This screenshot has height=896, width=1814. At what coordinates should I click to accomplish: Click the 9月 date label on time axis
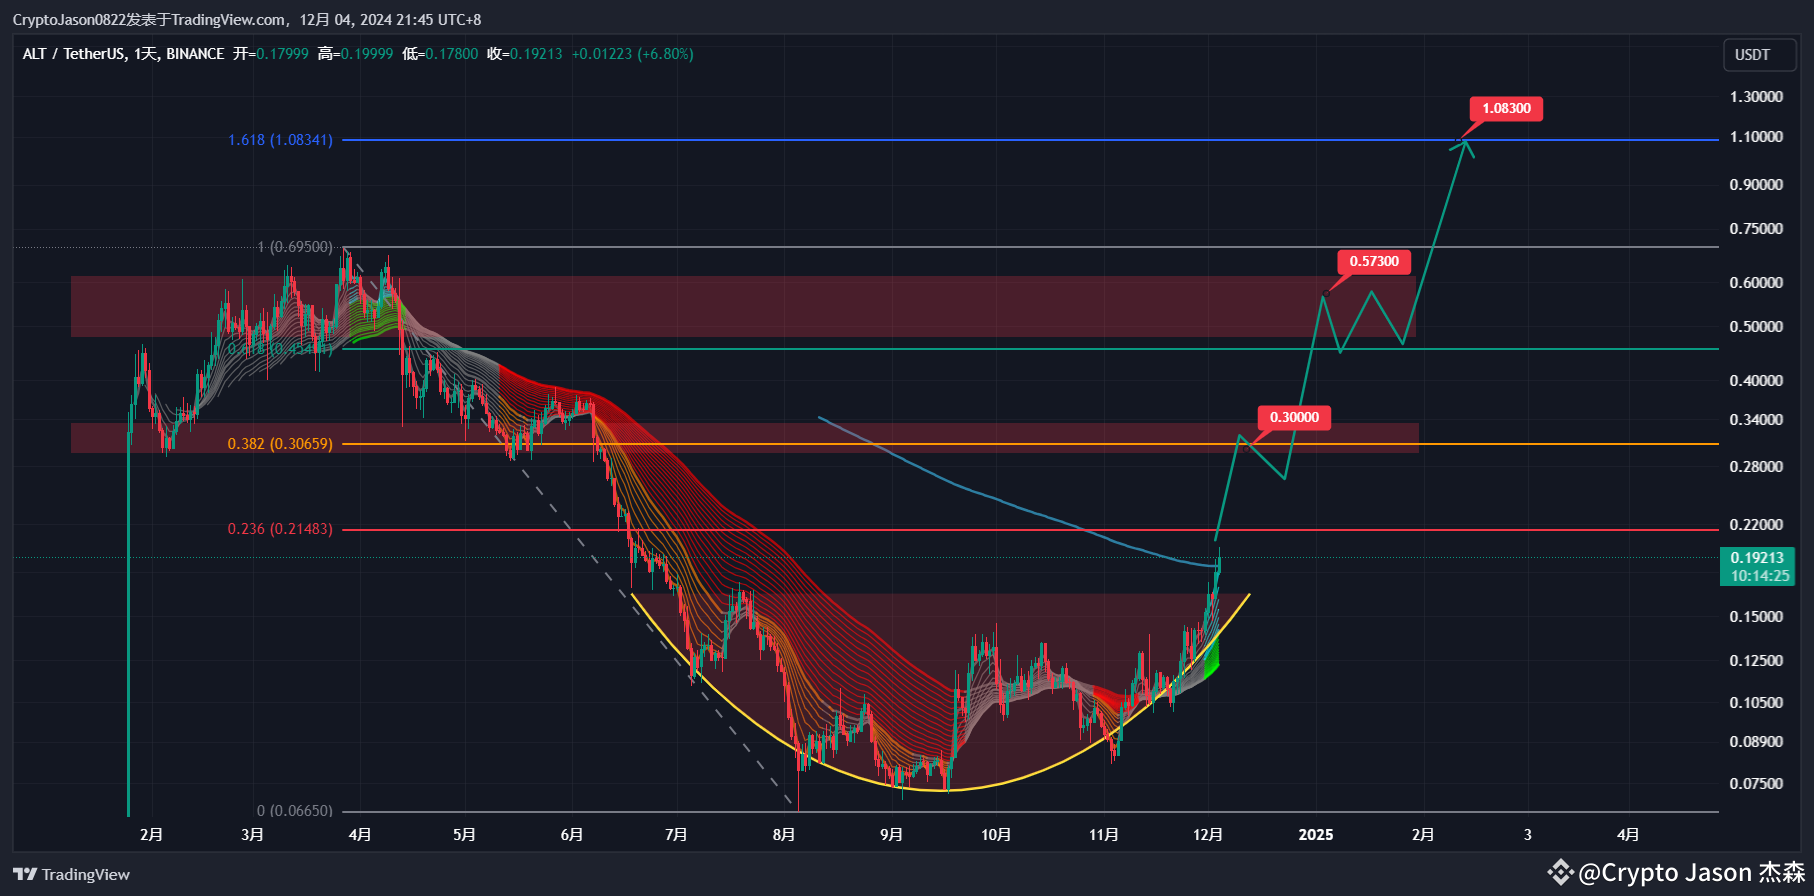(x=891, y=835)
